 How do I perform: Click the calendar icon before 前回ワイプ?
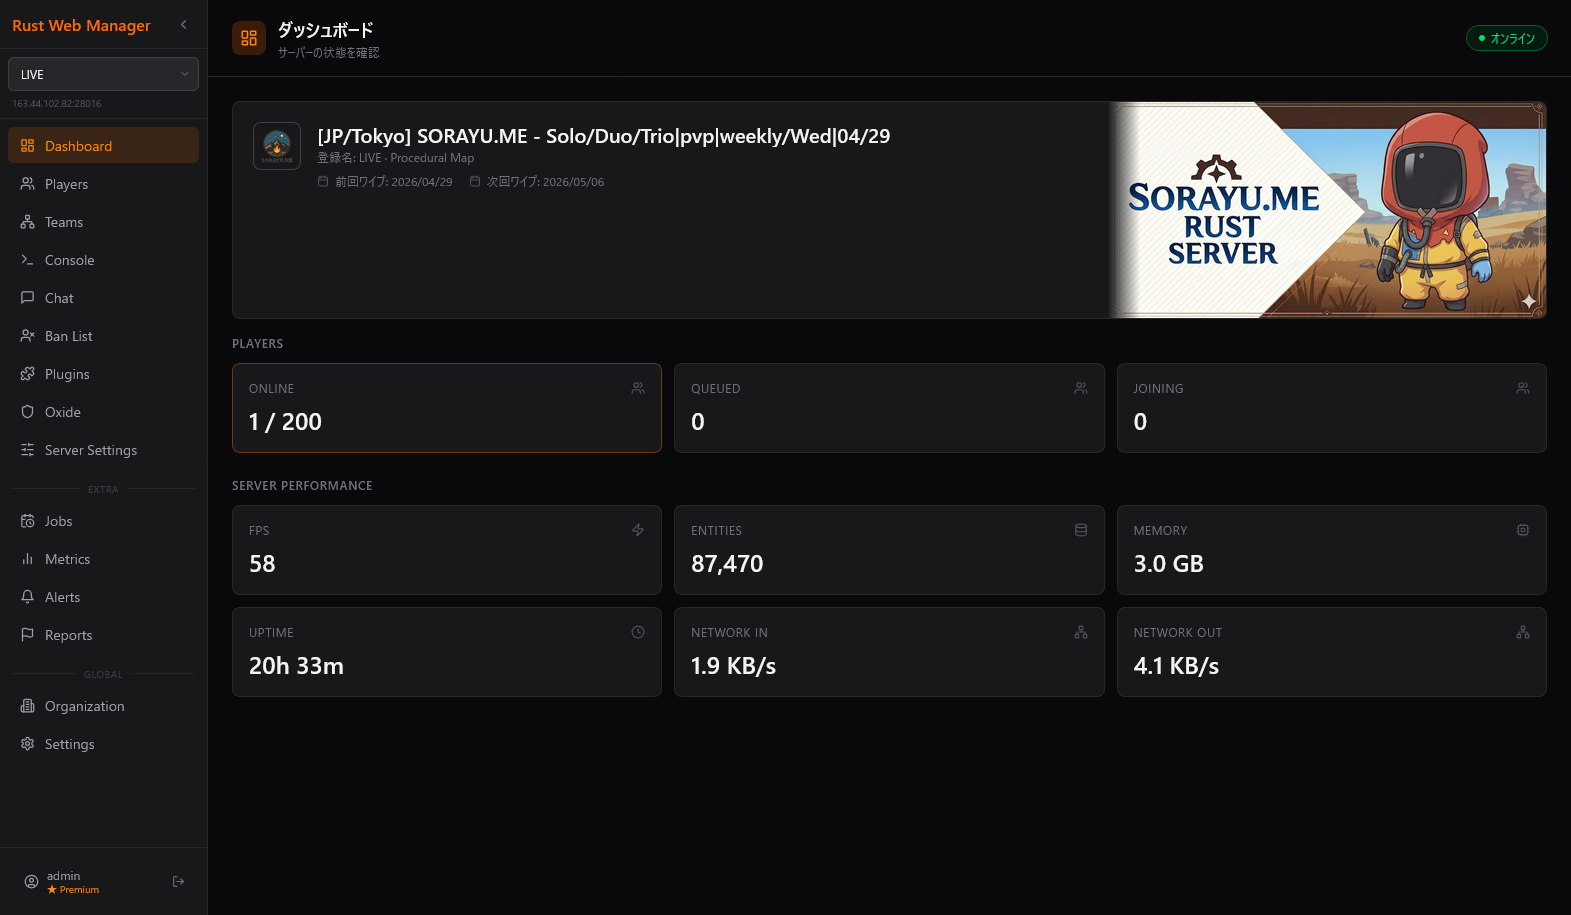tap(323, 181)
